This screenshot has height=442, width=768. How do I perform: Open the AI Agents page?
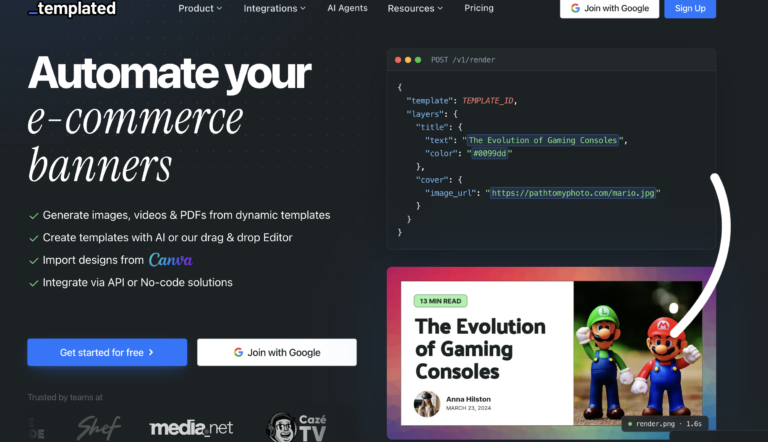click(347, 8)
